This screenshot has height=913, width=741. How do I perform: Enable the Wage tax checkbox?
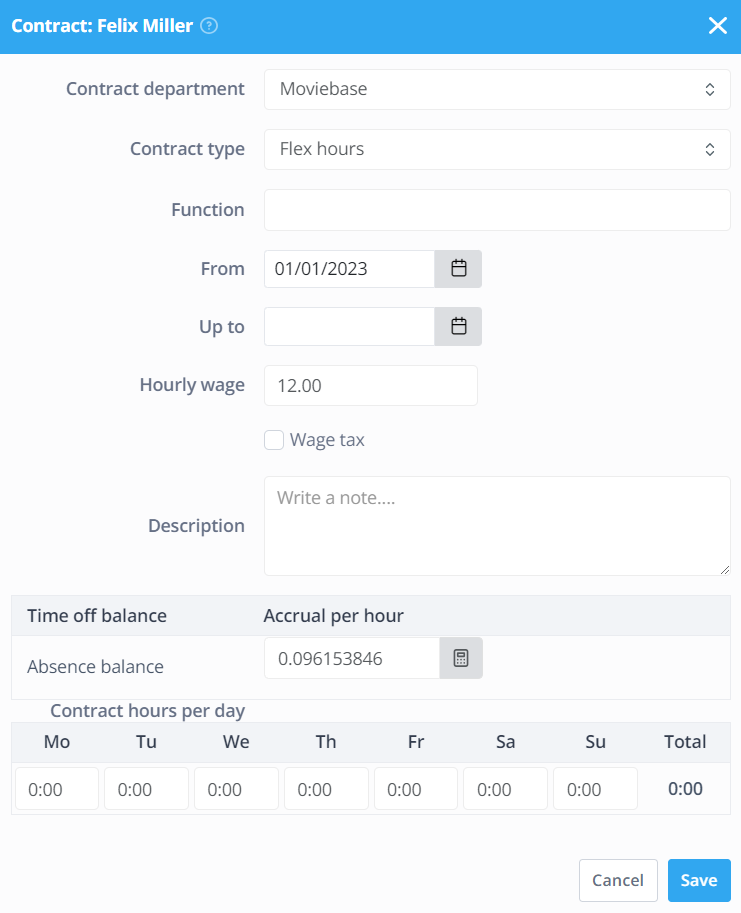274,440
